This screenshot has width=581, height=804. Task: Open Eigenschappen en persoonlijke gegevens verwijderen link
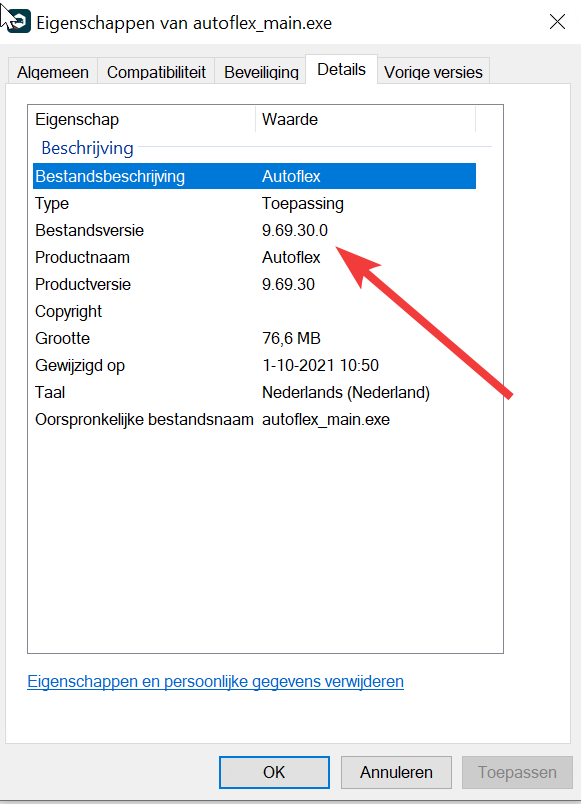(x=215, y=681)
